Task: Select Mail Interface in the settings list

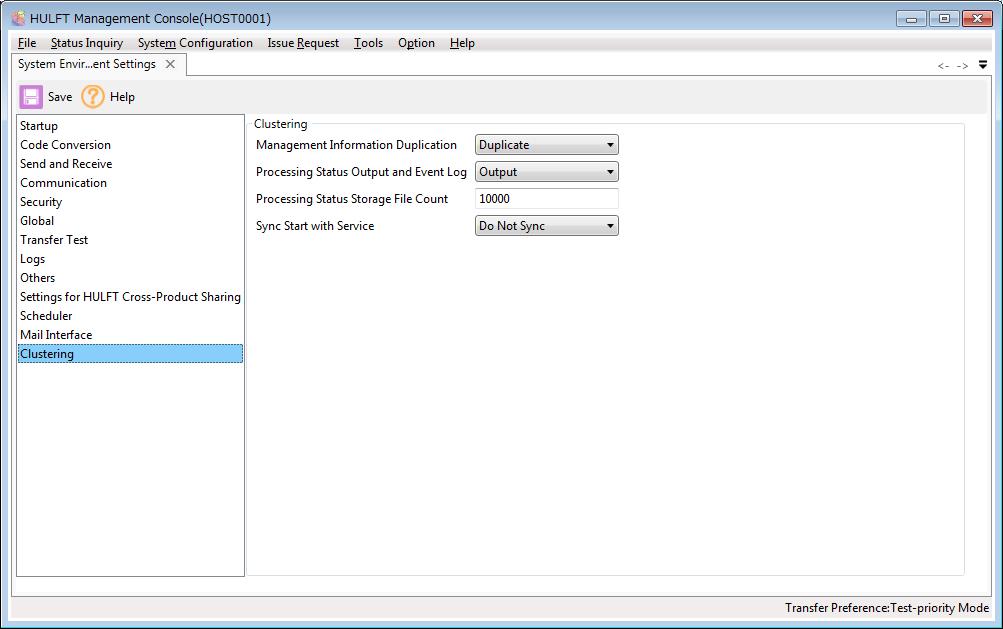Action: [130, 335]
